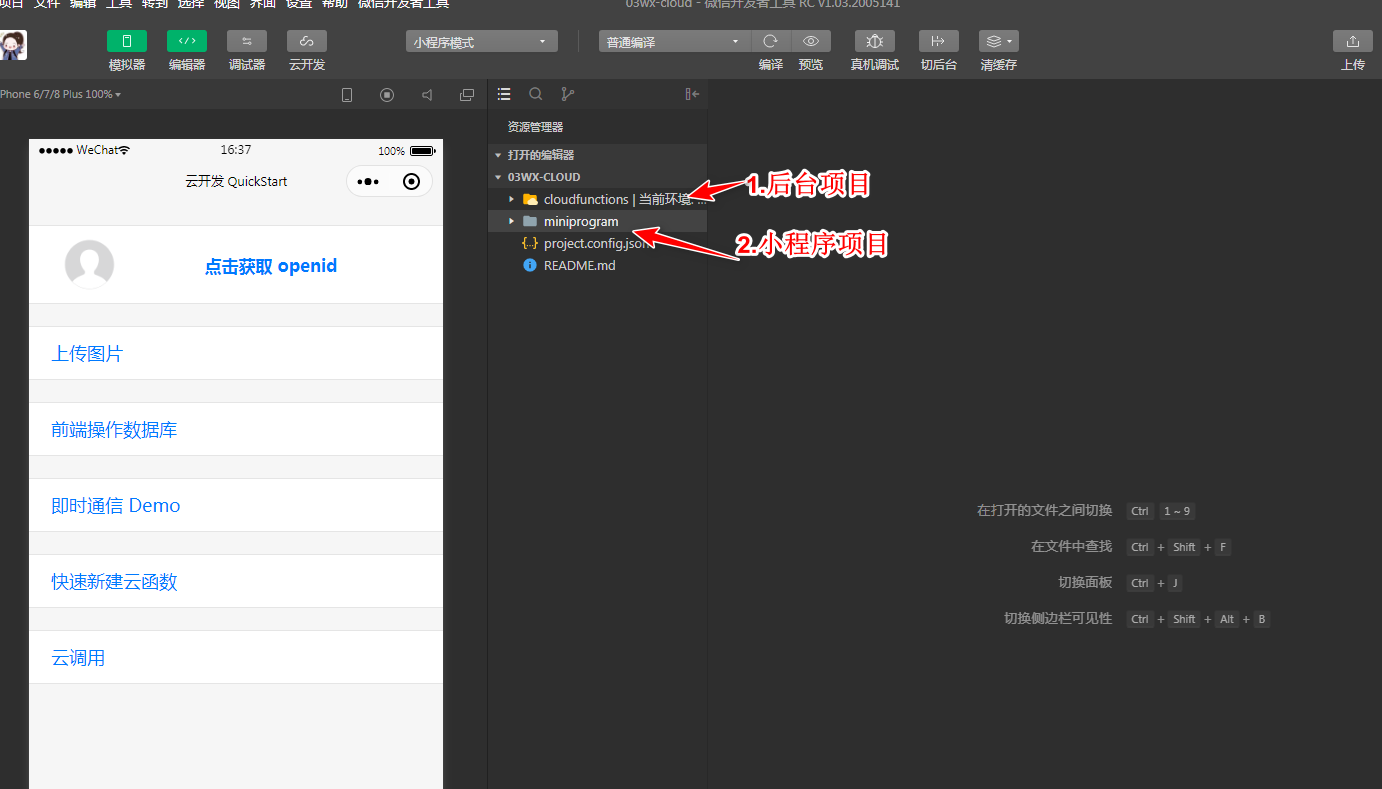Open the 编辑 menu
Viewport: 1382px width, 789px height.
pyautogui.click(x=83, y=4)
